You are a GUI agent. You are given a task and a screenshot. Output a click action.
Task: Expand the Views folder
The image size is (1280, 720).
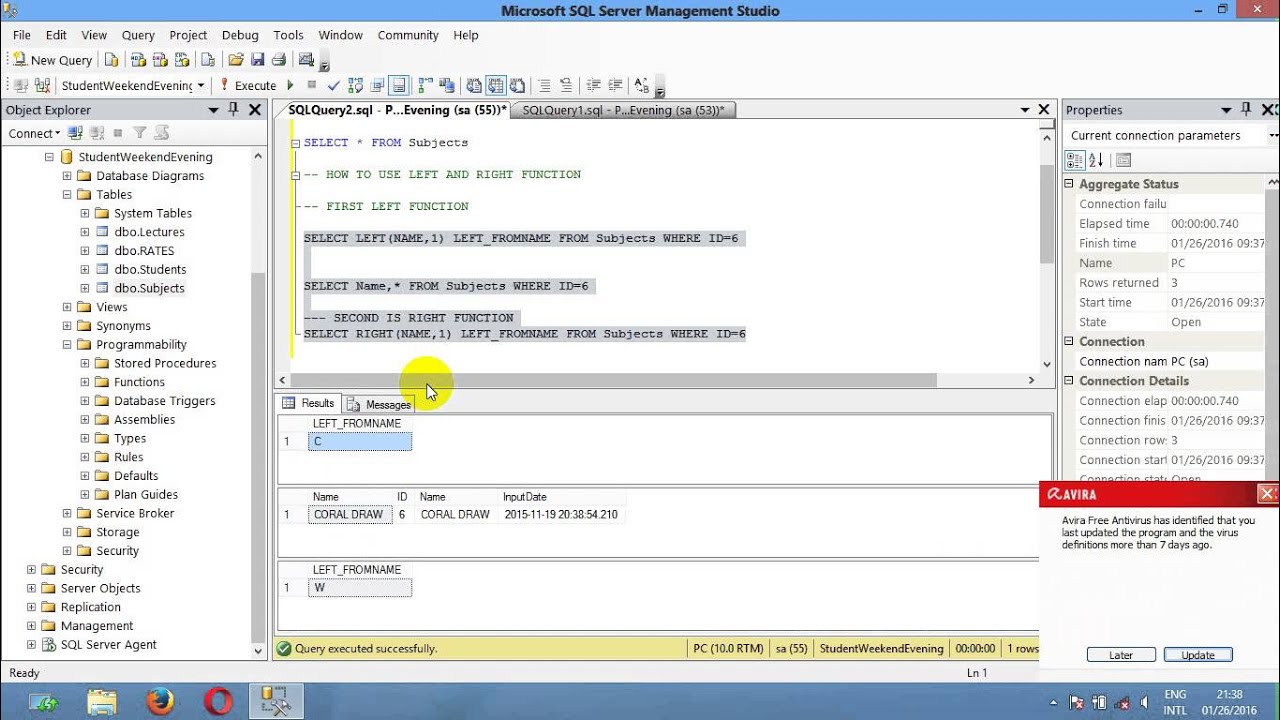67,307
